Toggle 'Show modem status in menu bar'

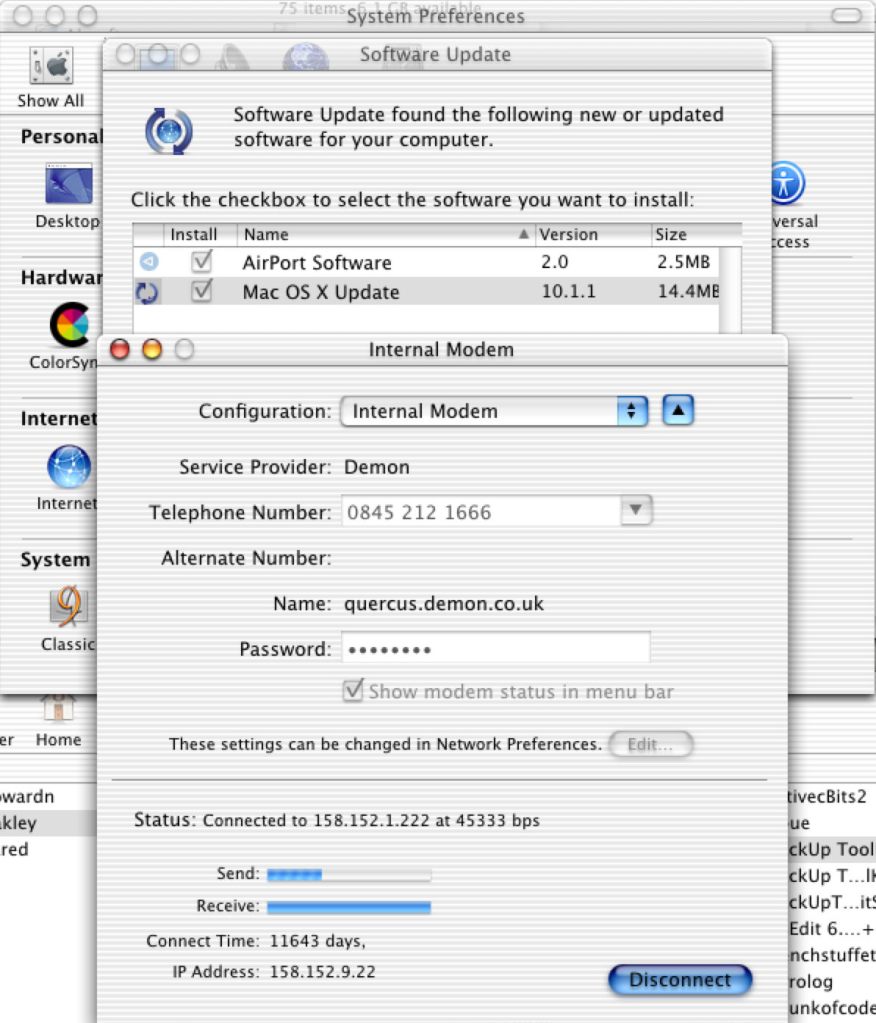(x=354, y=691)
